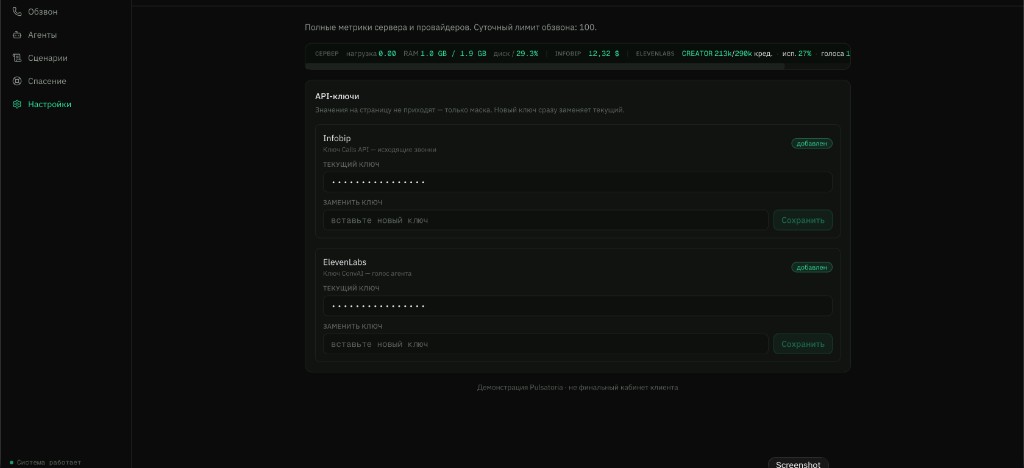Click the Сценарии sidebar icon
1024x468 pixels.
click(17, 58)
